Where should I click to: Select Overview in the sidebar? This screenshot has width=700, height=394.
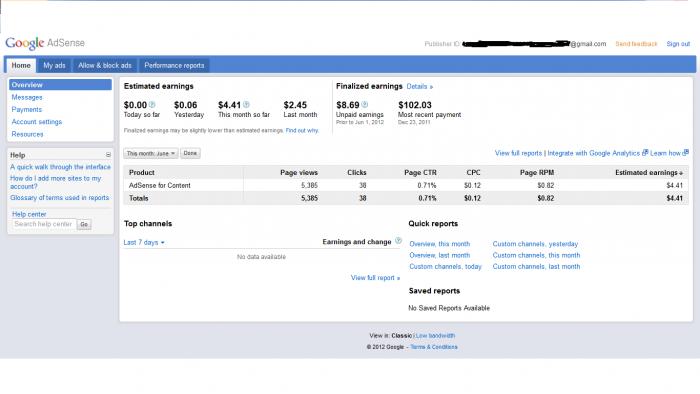(x=60, y=85)
